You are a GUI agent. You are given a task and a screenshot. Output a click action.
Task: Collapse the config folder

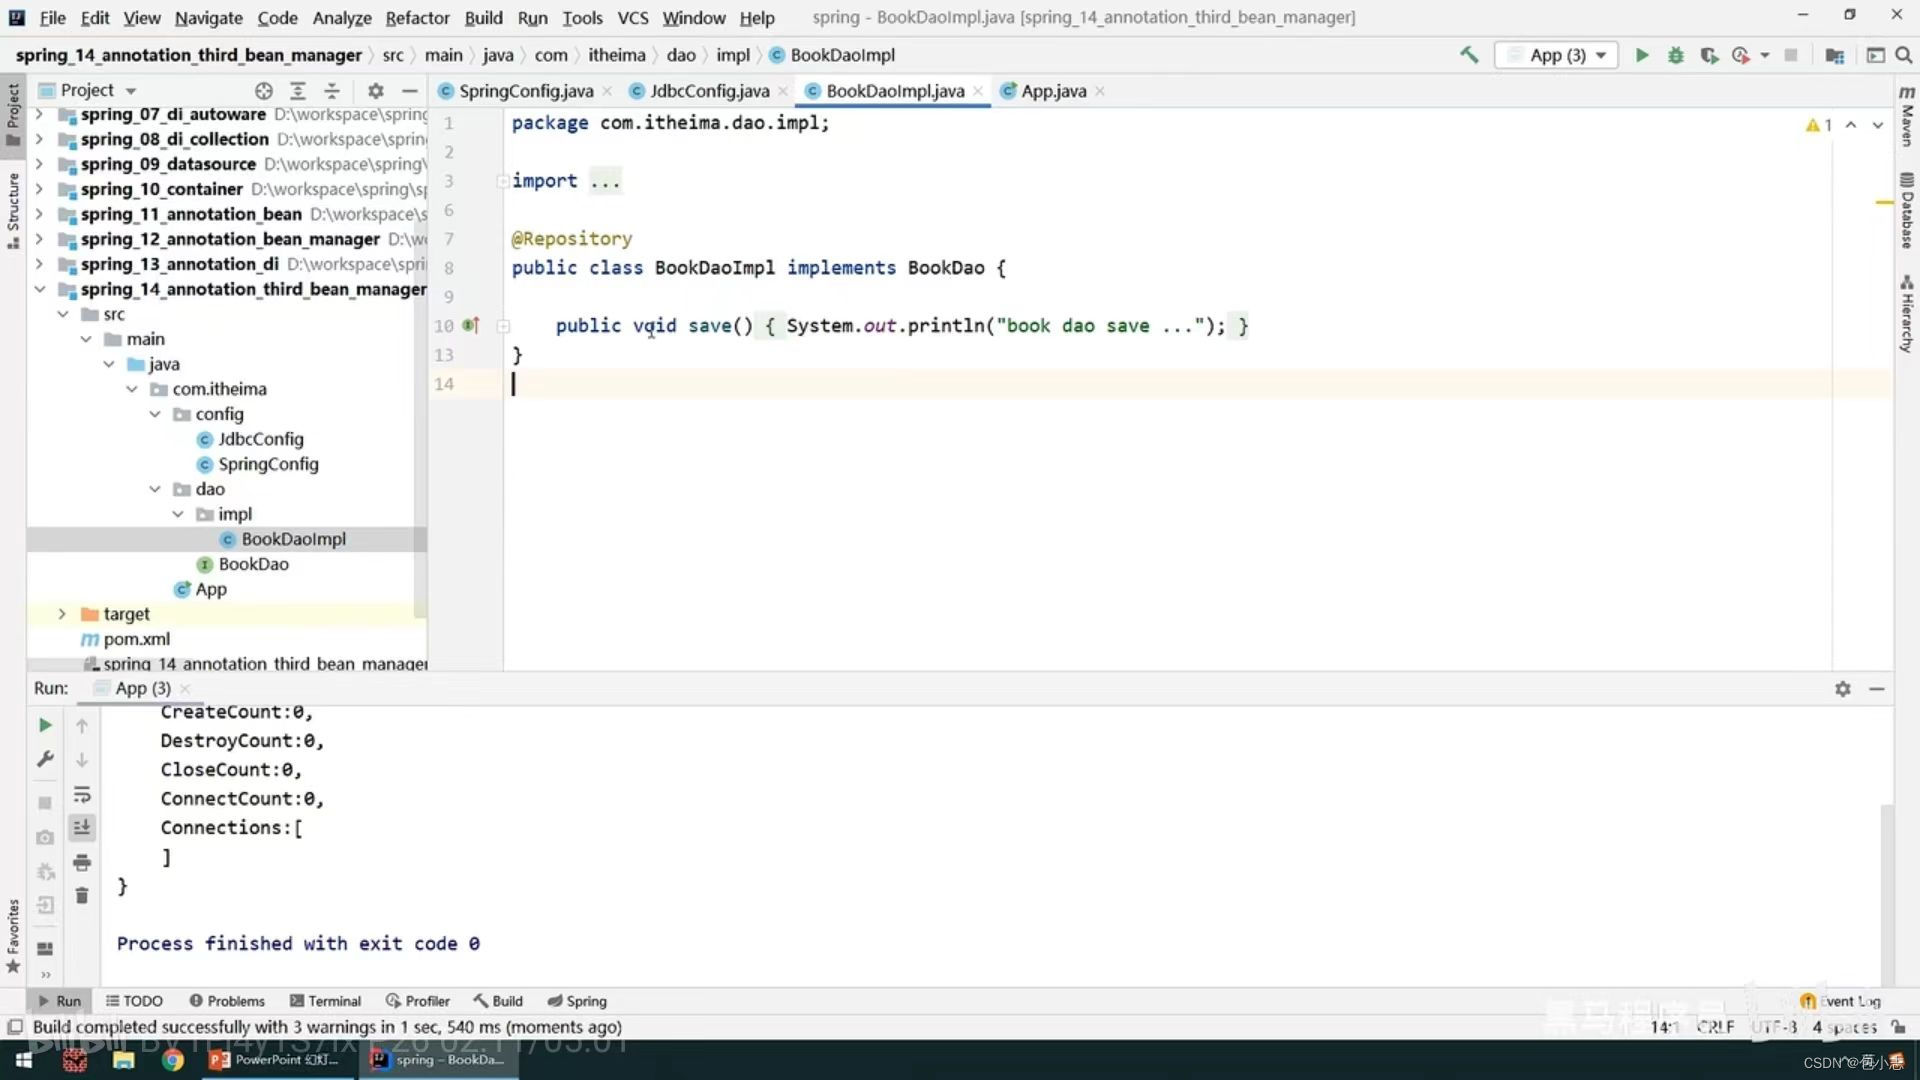pyautogui.click(x=155, y=414)
